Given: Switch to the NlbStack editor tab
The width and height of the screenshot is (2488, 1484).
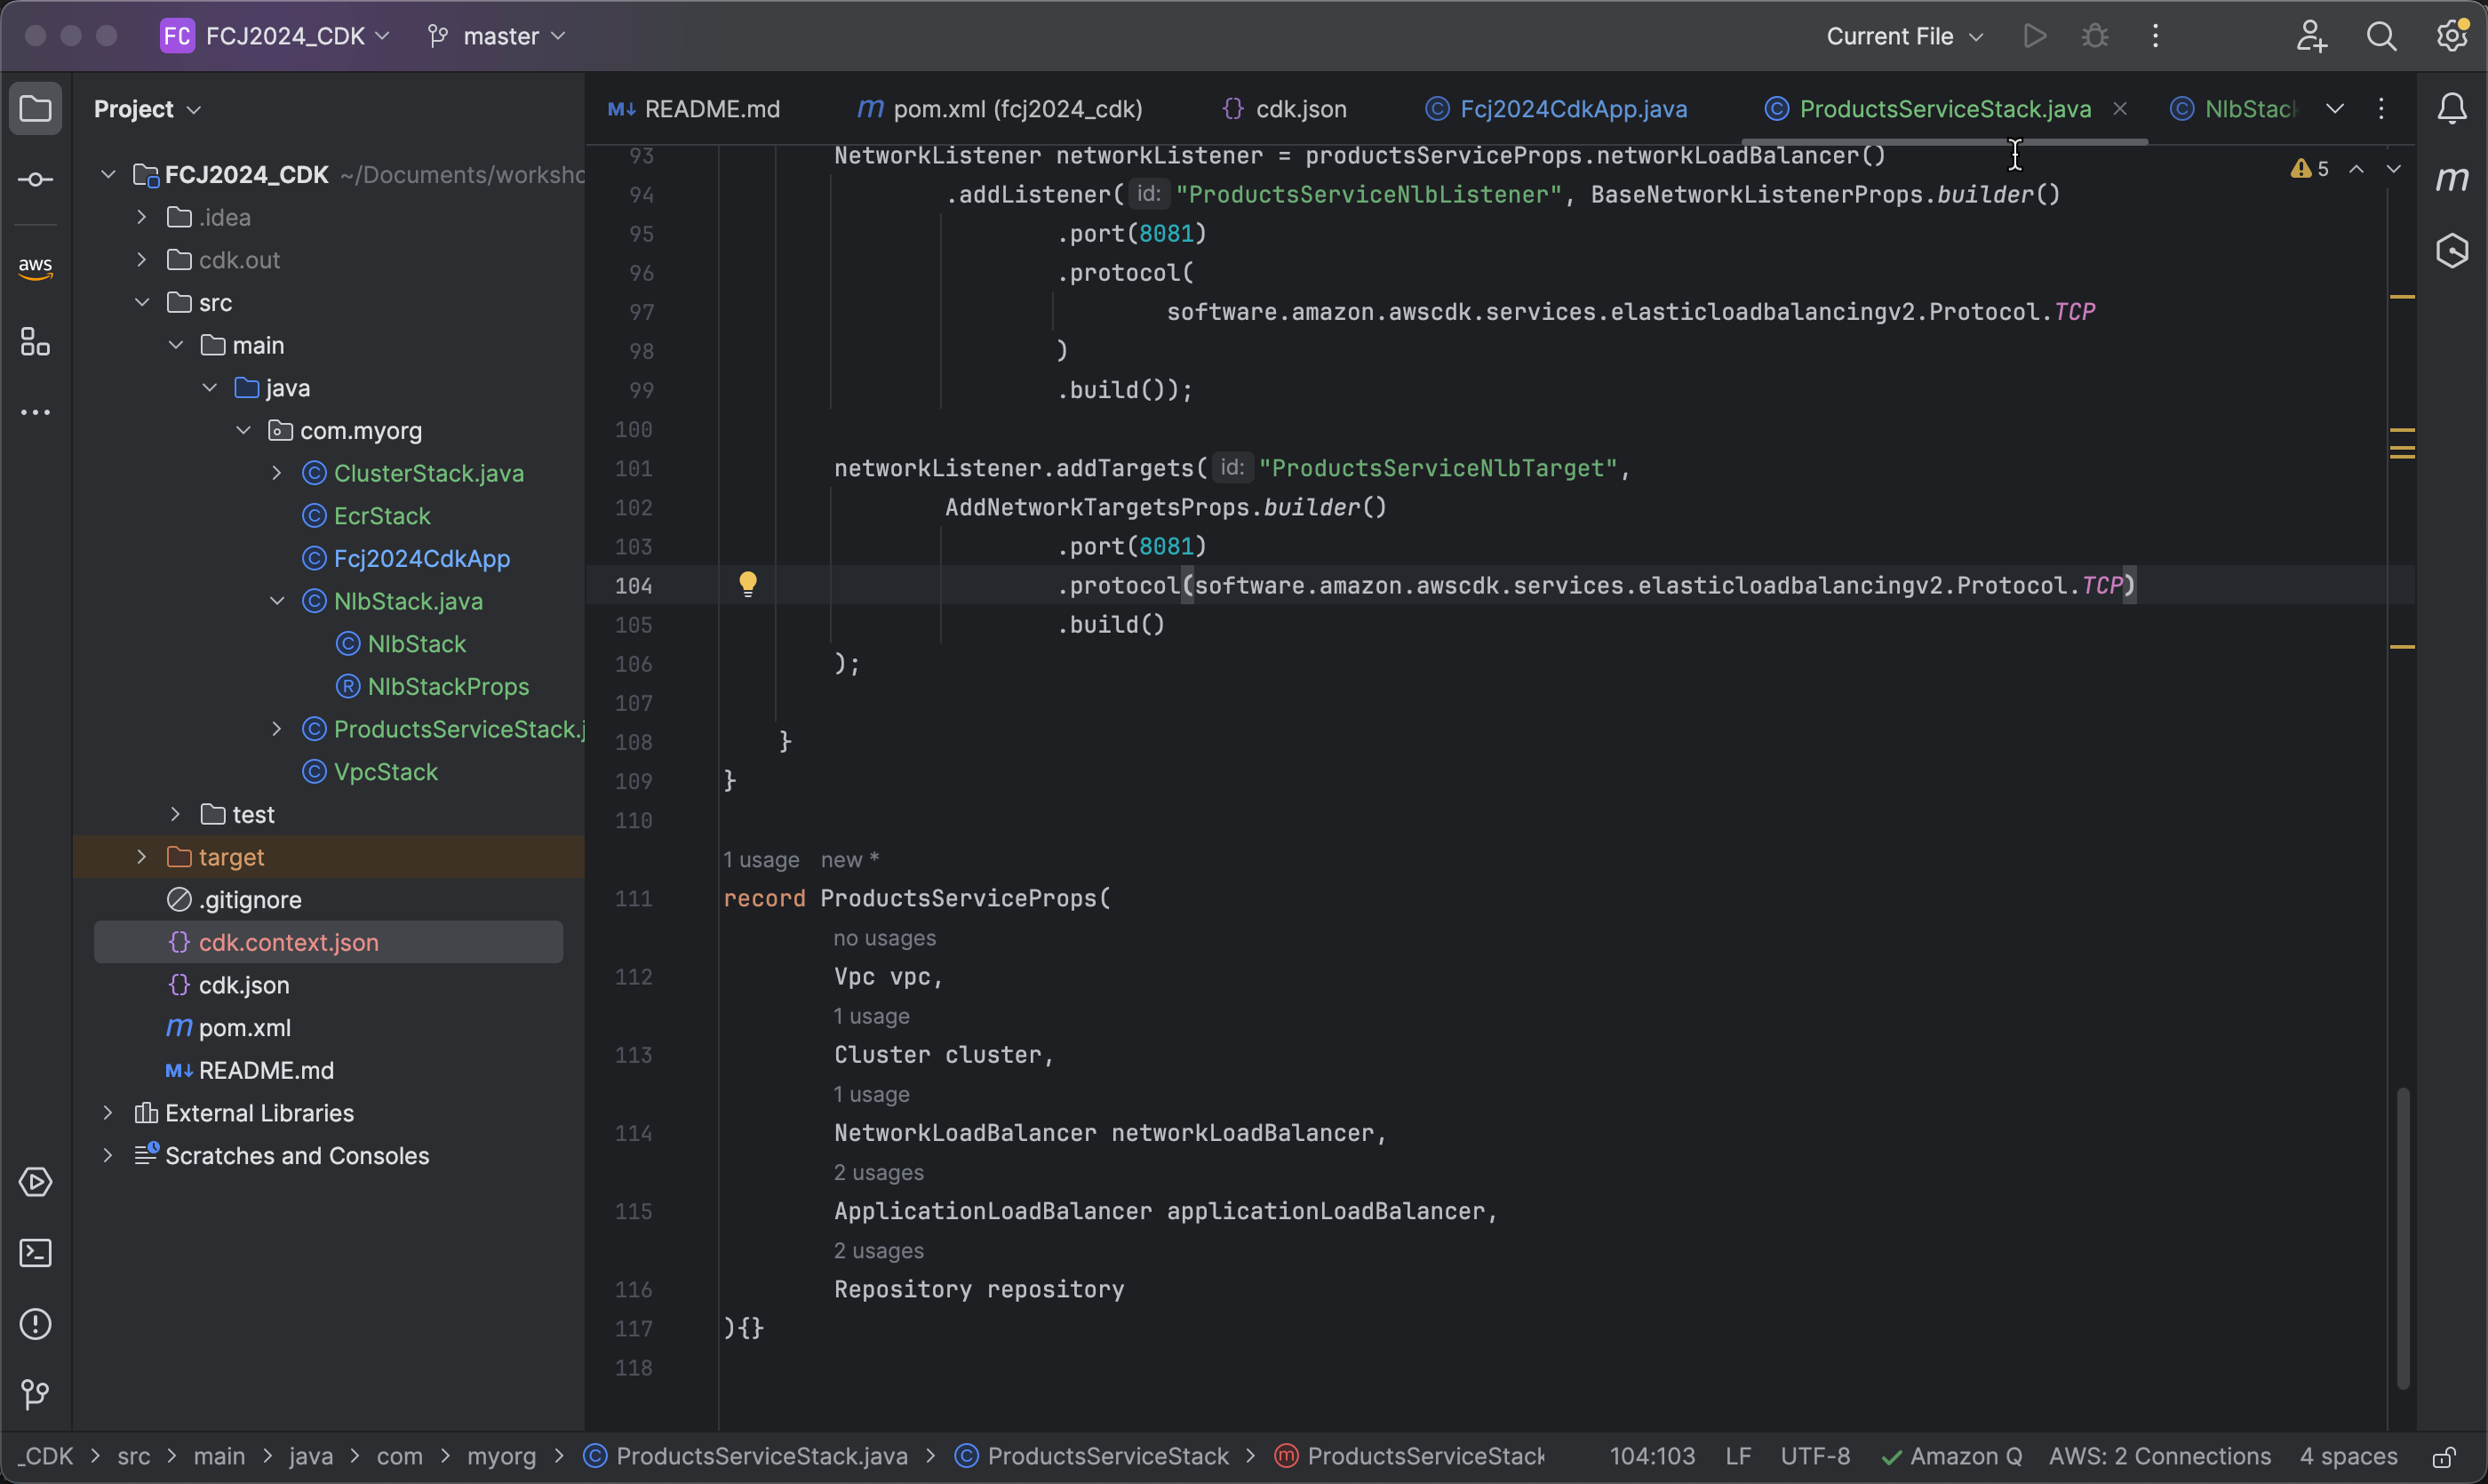Looking at the screenshot, I should 2234,108.
